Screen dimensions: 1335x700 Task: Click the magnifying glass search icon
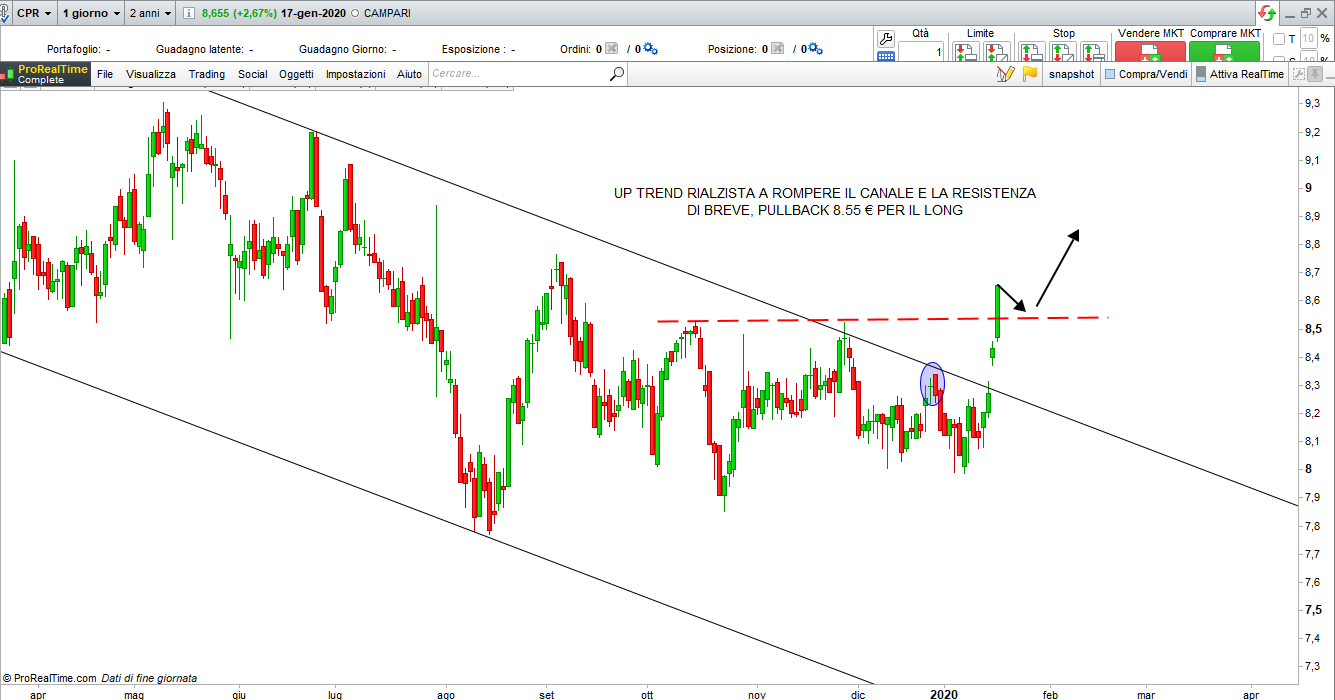tap(617, 73)
